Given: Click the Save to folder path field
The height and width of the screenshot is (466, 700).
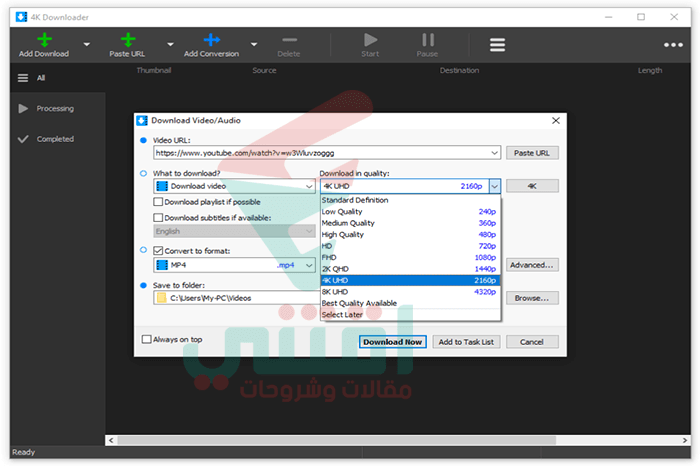Looking at the screenshot, I should tap(237, 298).
